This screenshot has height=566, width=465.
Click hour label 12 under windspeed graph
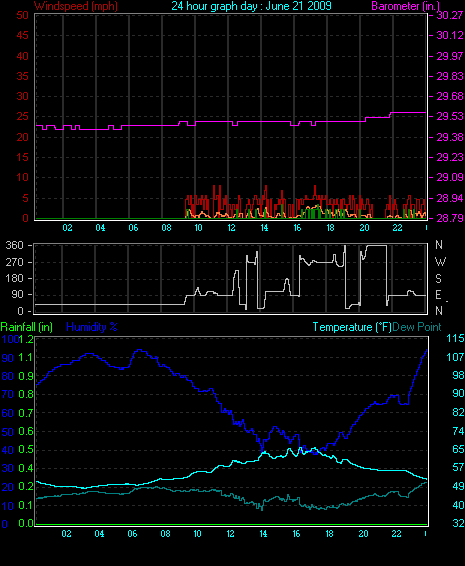tap(231, 228)
